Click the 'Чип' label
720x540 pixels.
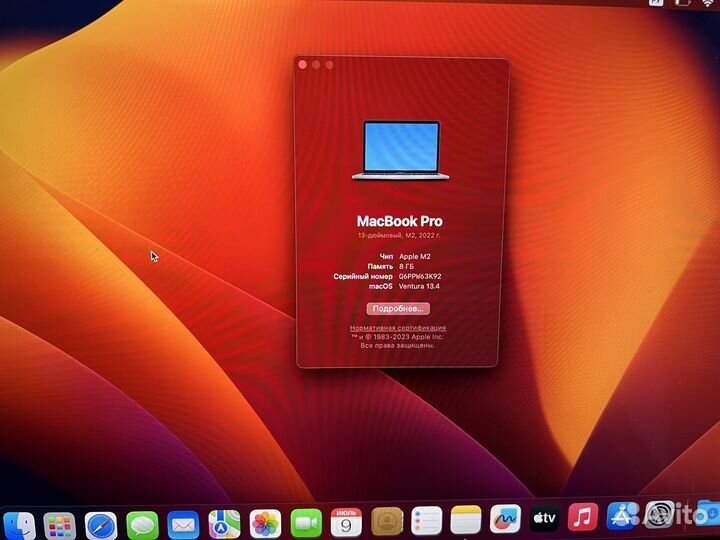386,257
